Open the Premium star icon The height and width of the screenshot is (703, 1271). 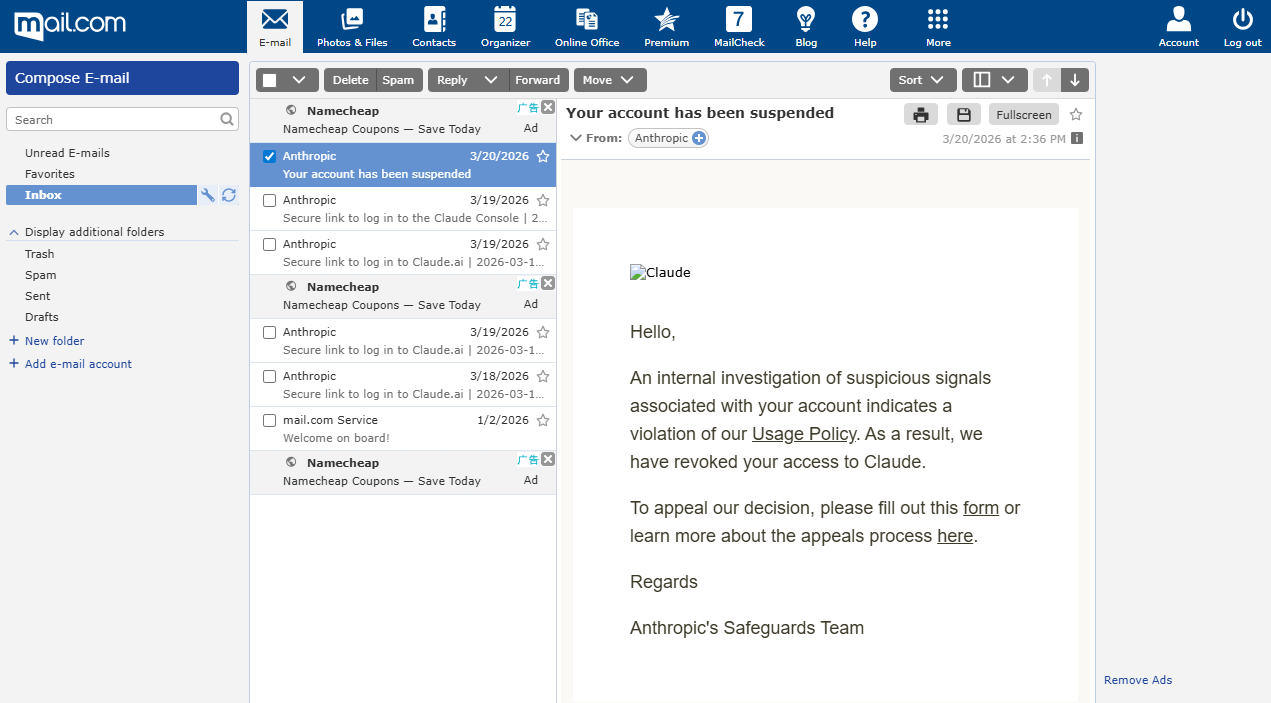(x=666, y=27)
